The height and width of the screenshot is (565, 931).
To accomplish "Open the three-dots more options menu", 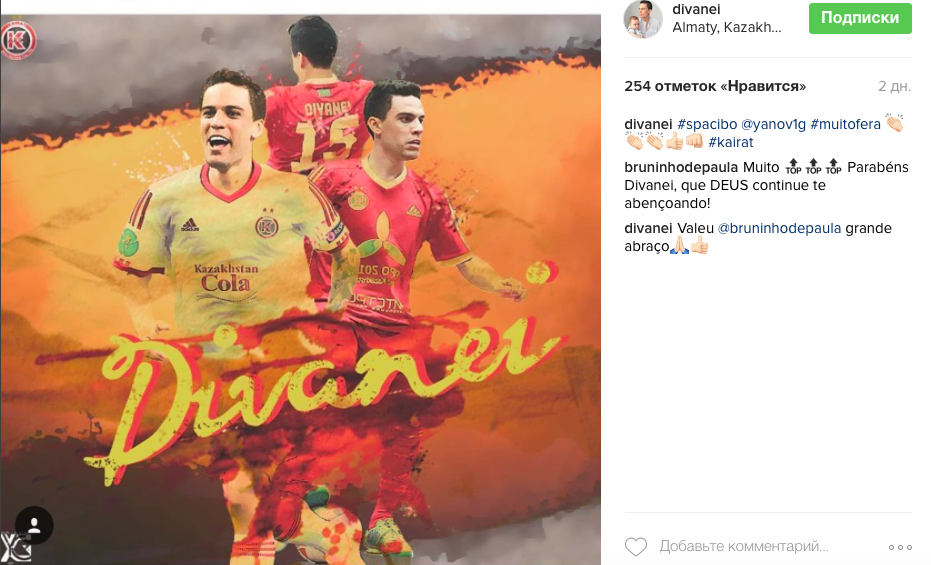I will pos(900,547).
